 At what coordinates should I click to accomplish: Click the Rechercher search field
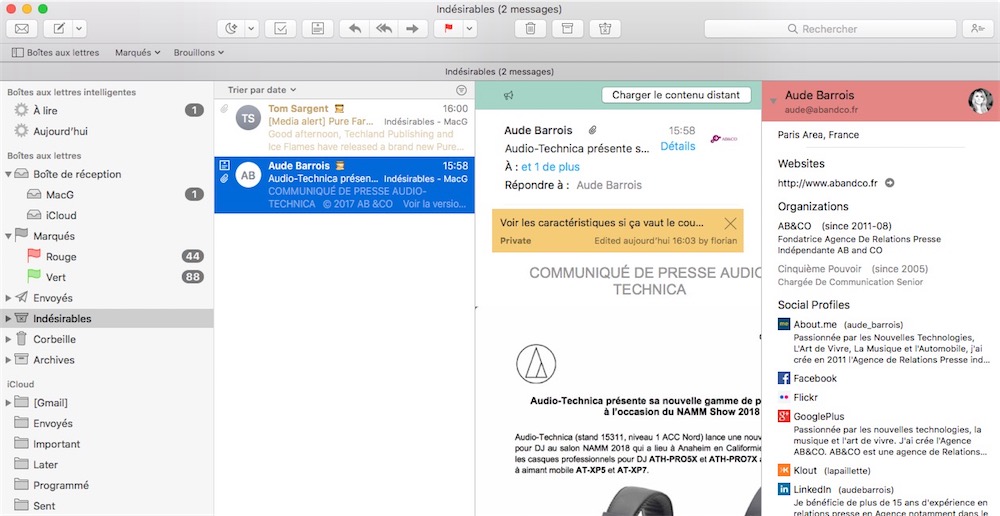coord(830,29)
